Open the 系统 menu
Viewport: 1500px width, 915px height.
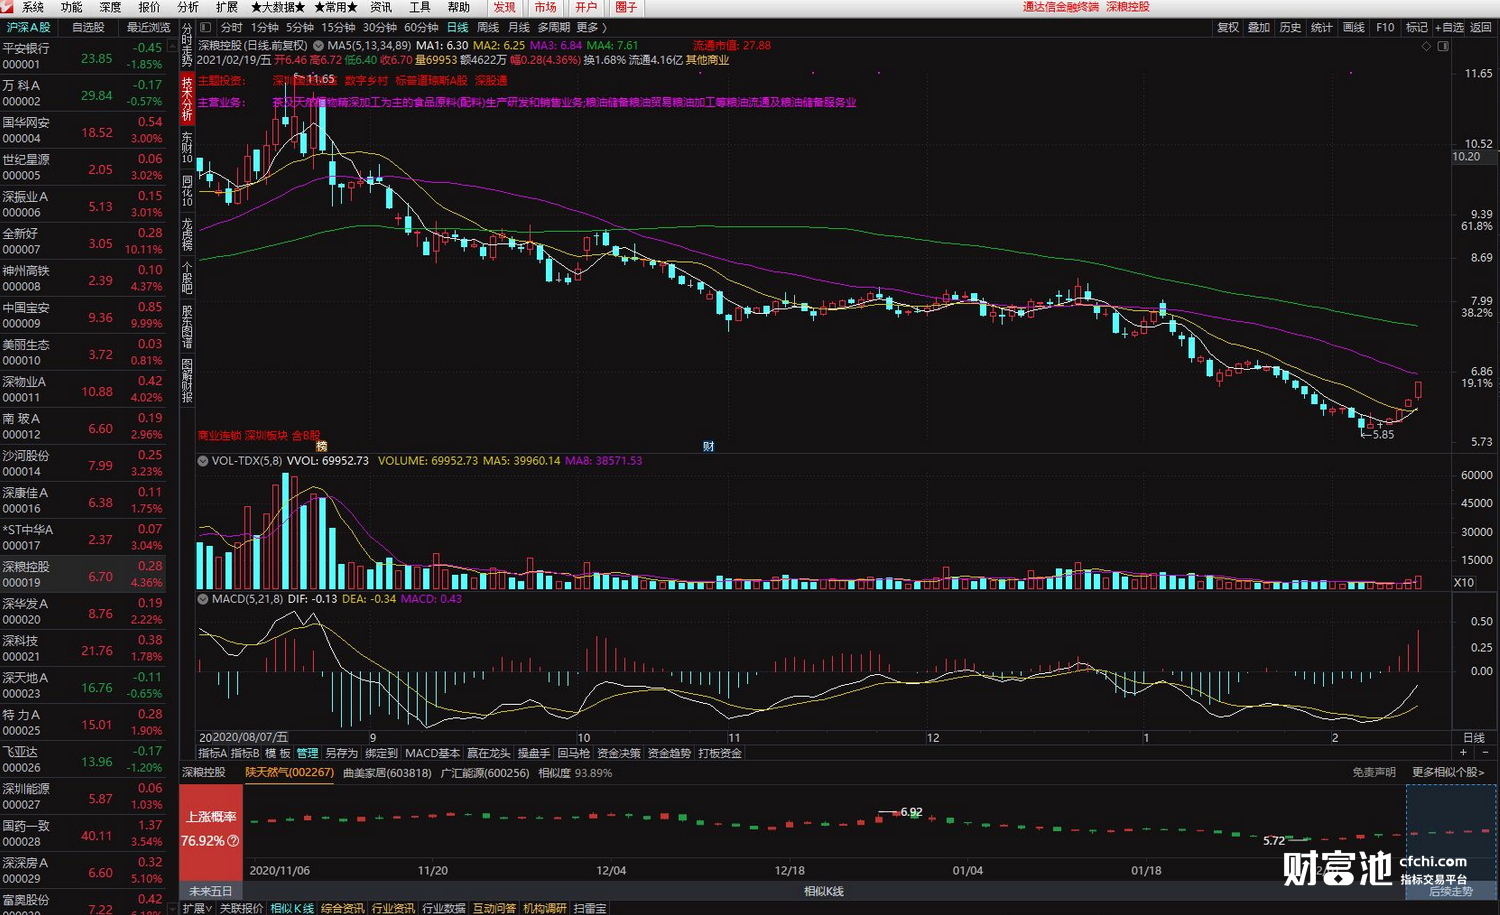coord(33,7)
